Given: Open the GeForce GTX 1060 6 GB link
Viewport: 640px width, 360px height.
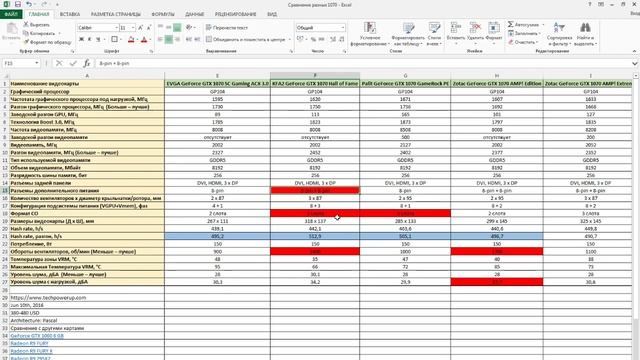Looking at the screenshot, I should coord(37,336).
